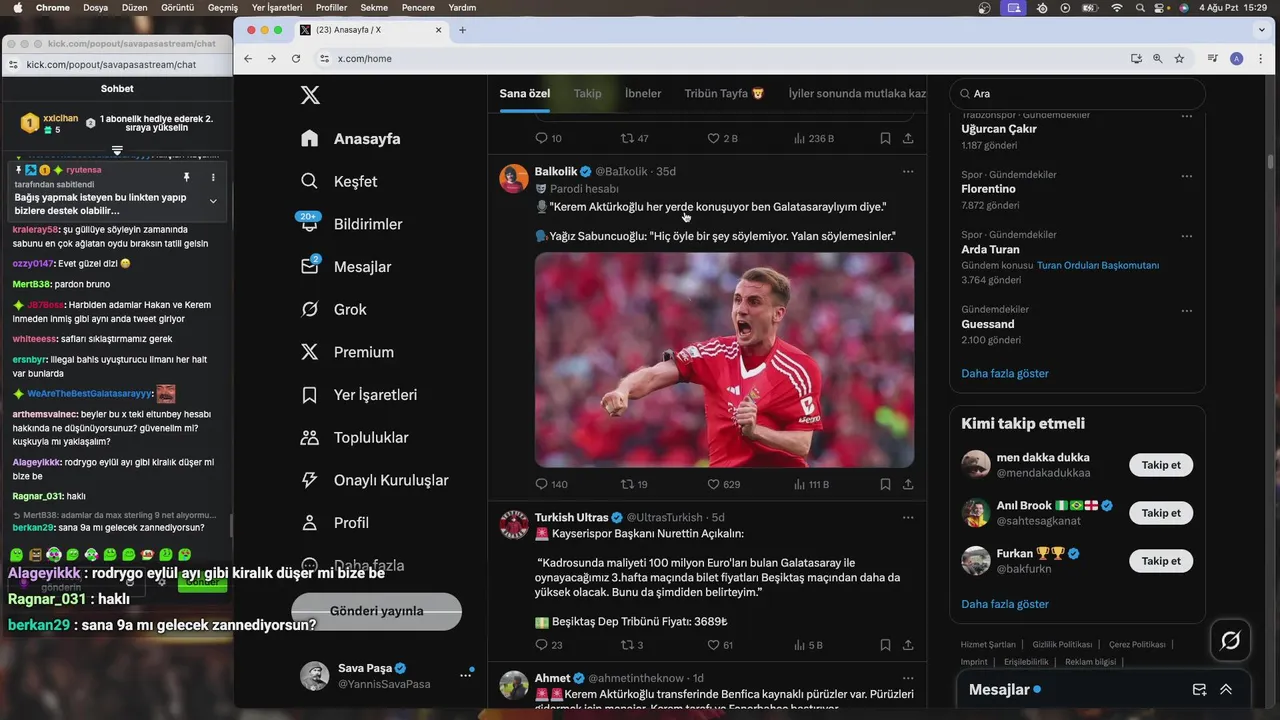
Task: Click Gizlilik Politikası footer link
Action: tap(1062, 645)
